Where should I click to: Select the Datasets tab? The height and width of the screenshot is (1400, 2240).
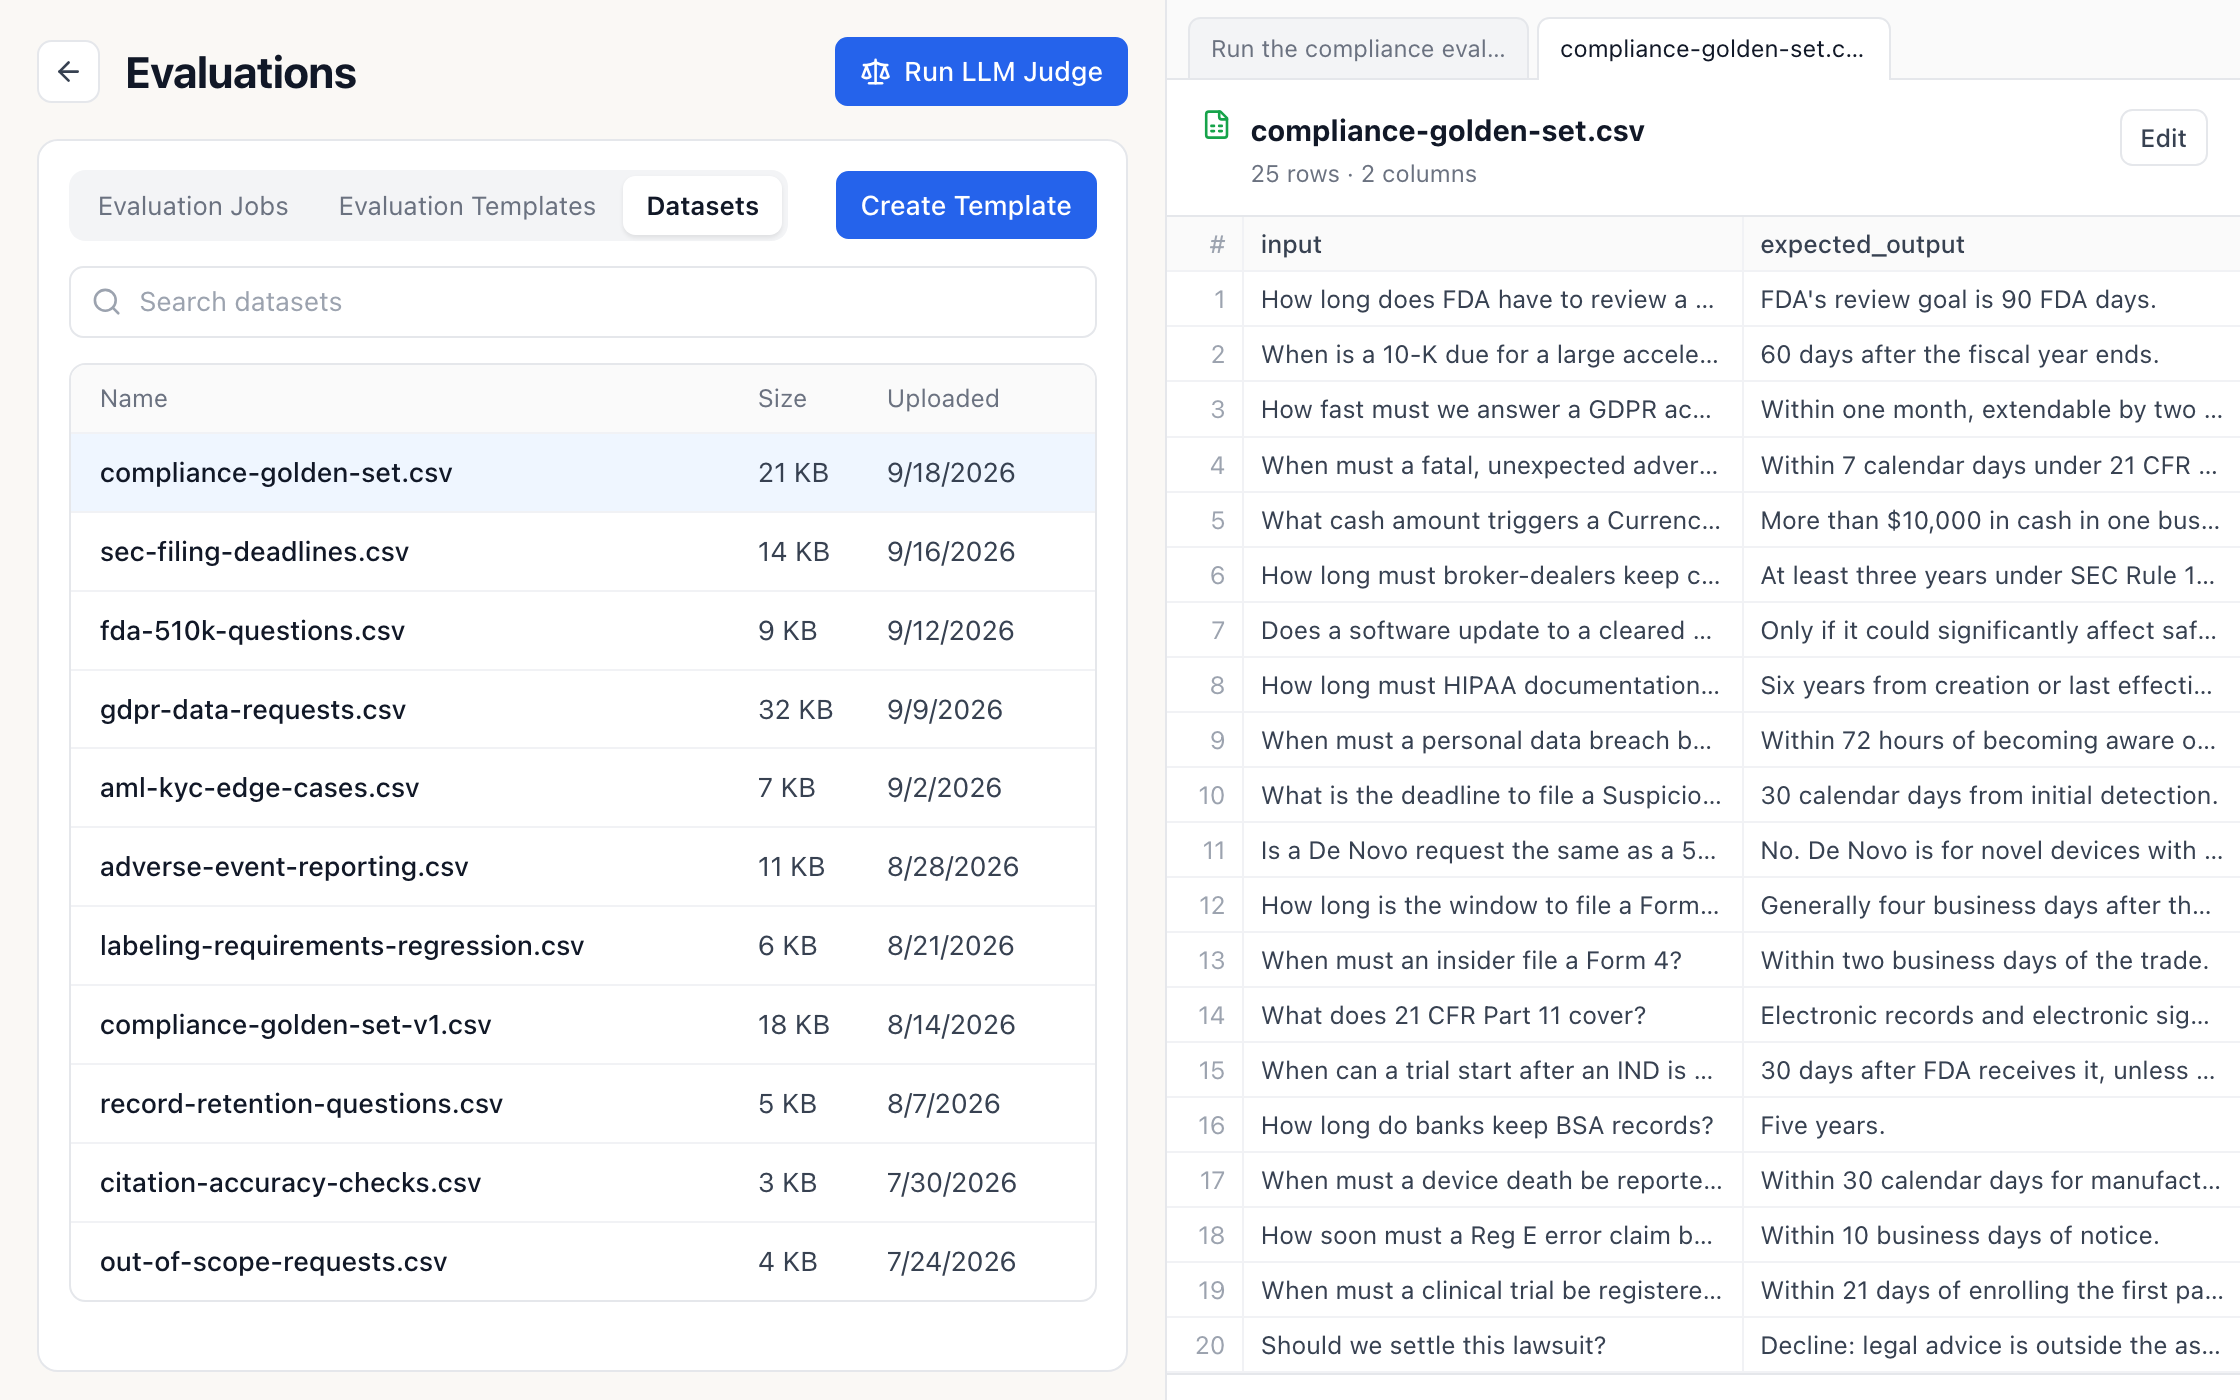click(702, 206)
